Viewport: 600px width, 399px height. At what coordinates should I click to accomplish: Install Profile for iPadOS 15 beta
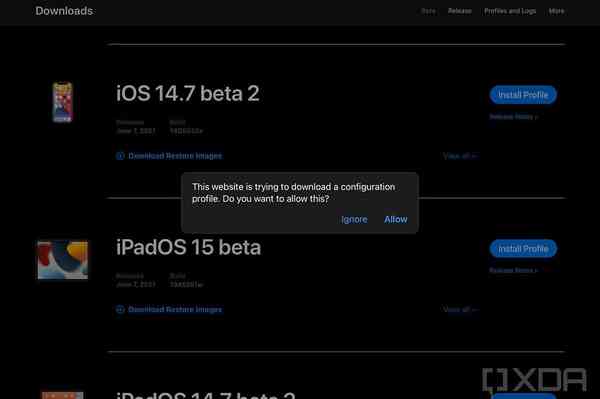(523, 249)
